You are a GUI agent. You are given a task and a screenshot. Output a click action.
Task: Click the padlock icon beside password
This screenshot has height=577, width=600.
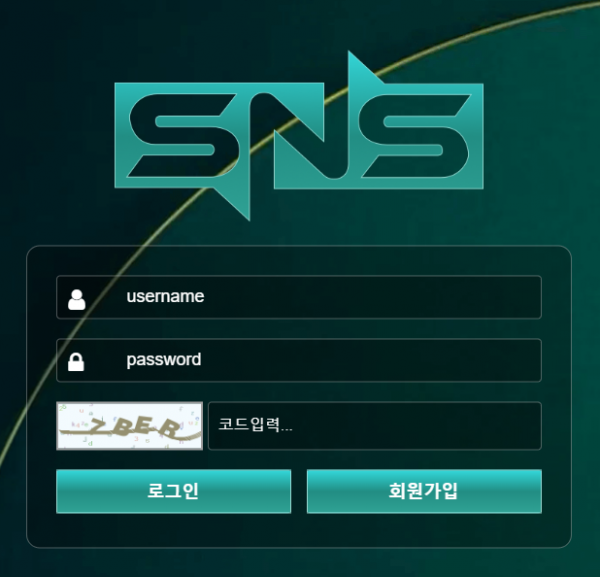(x=76, y=362)
